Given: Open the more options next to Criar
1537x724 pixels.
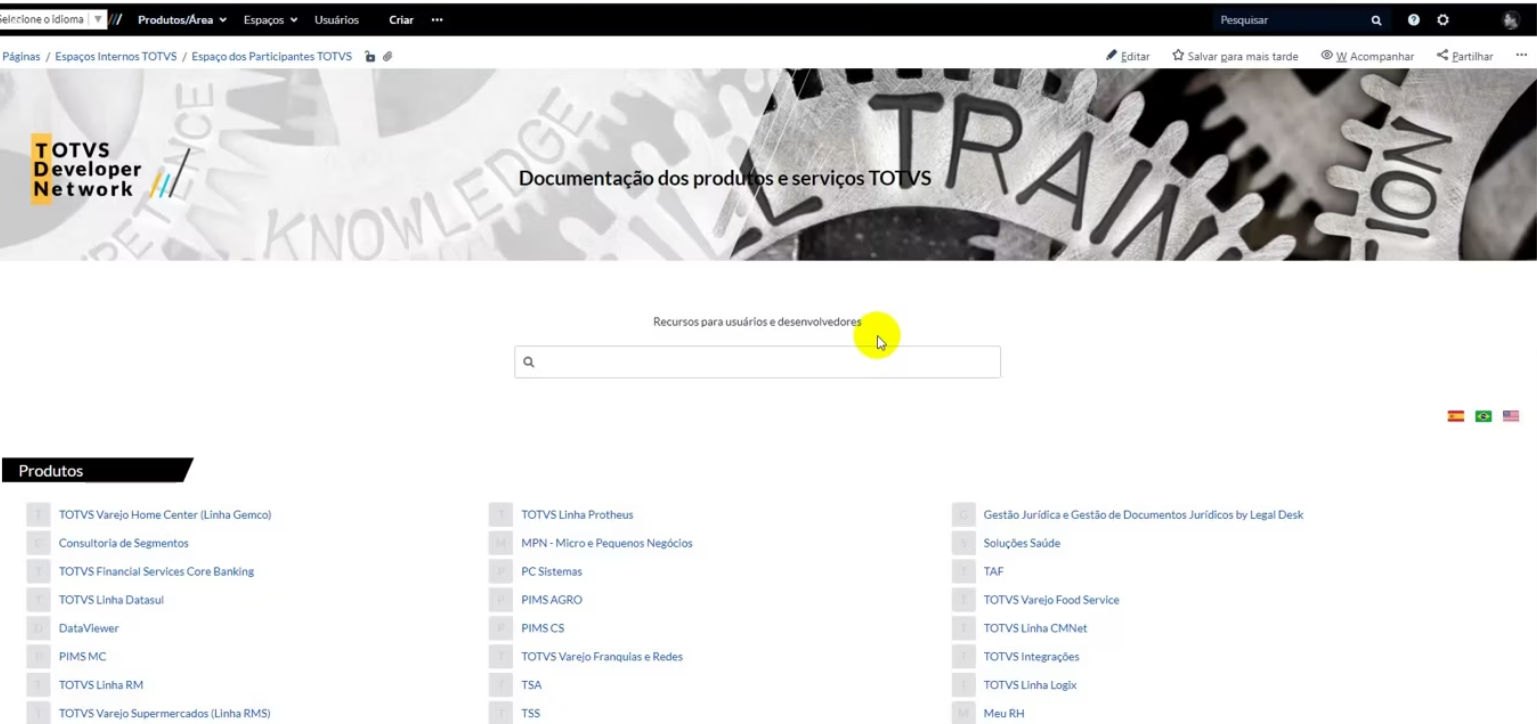Looking at the screenshot, I should pos(437,20).
